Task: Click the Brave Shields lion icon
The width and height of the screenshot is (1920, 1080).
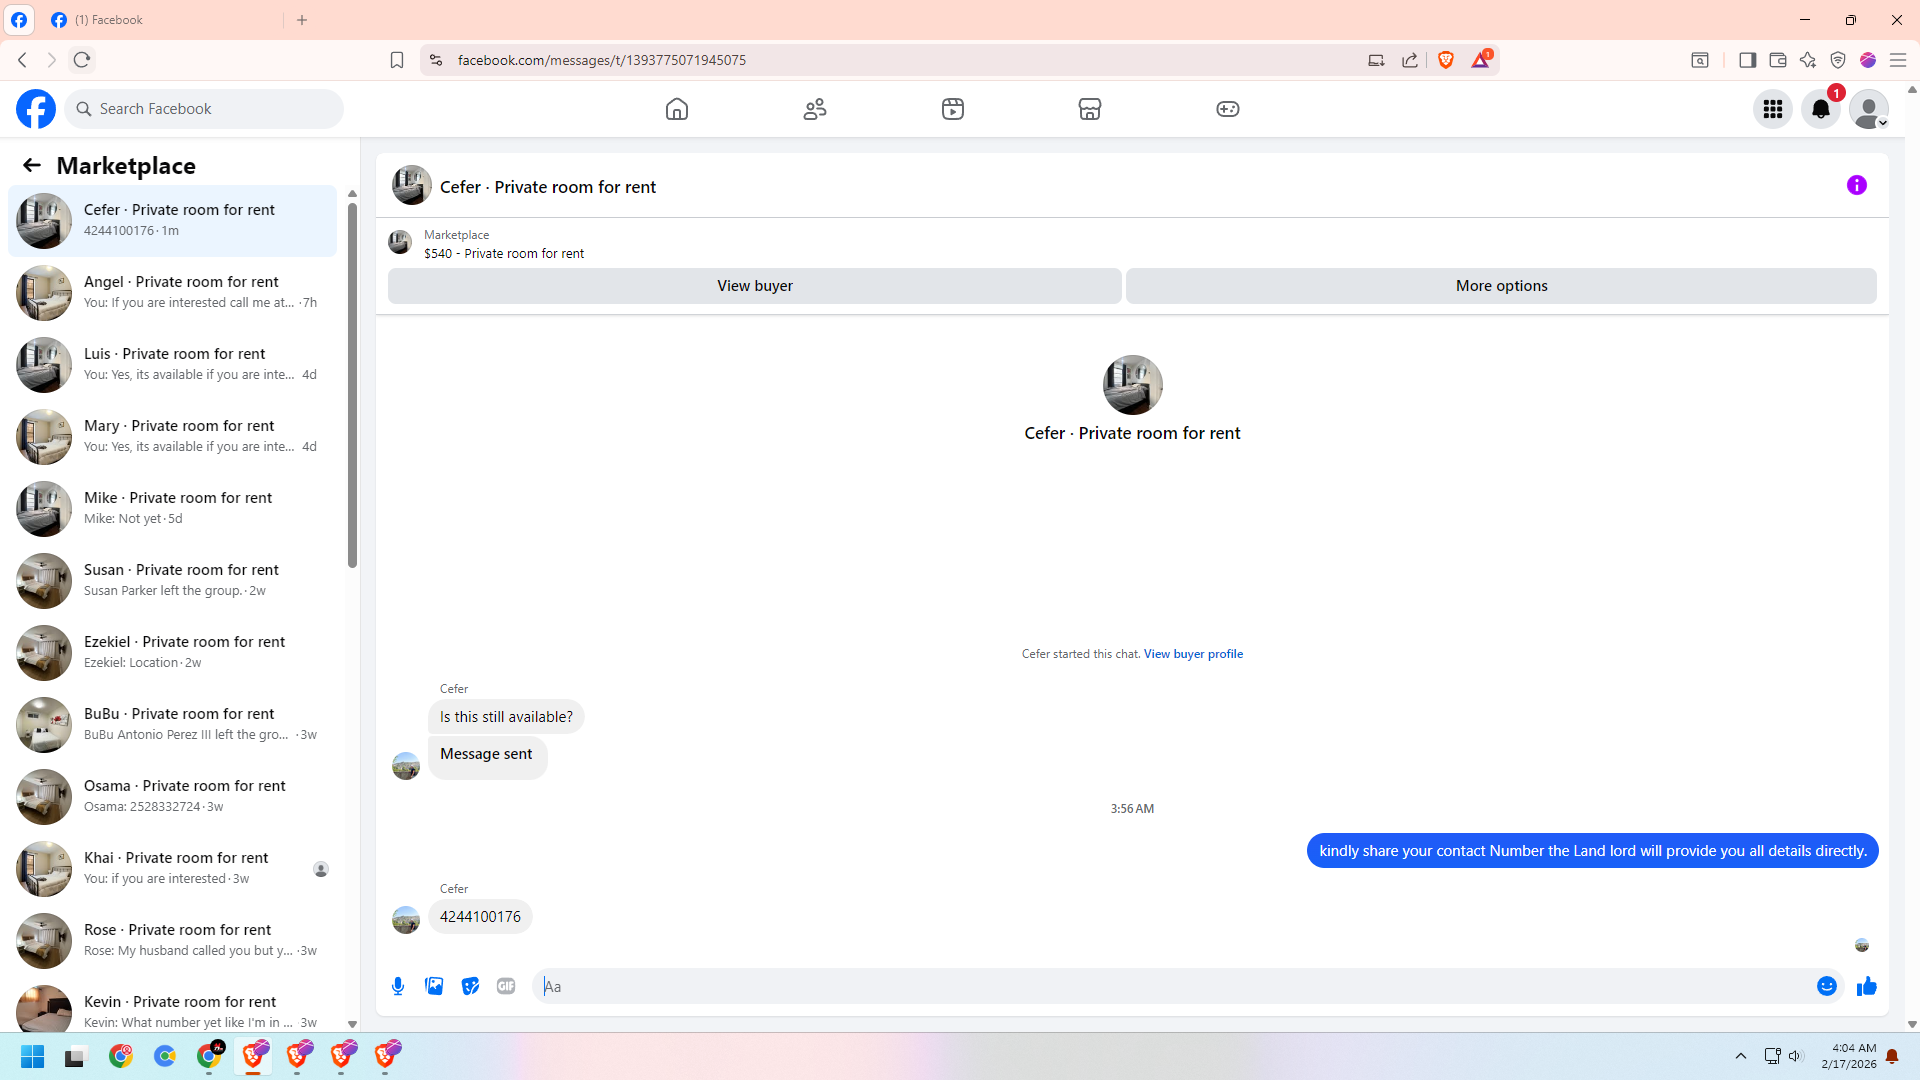Action: coord(1446,60)
